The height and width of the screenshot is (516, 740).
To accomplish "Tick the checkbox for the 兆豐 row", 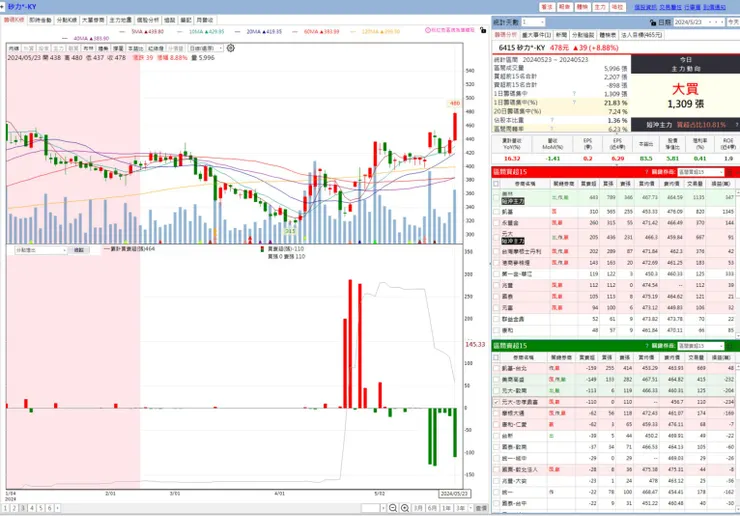I will tap(496, 285).
